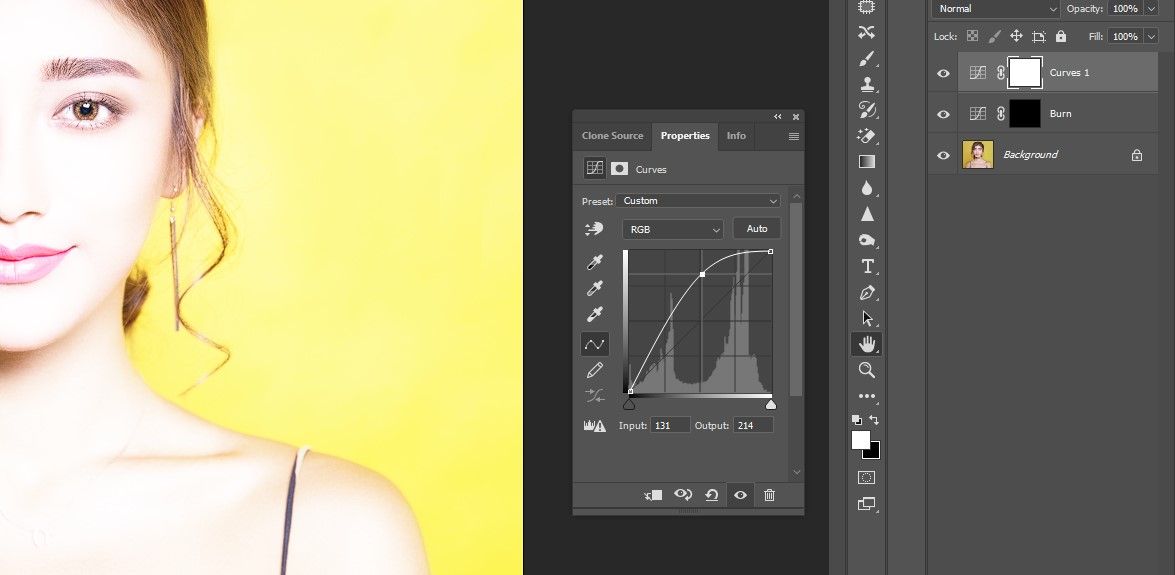Toggle Quick Mask mode
This screenshot has width=1175, height=575.
(866, 478)
